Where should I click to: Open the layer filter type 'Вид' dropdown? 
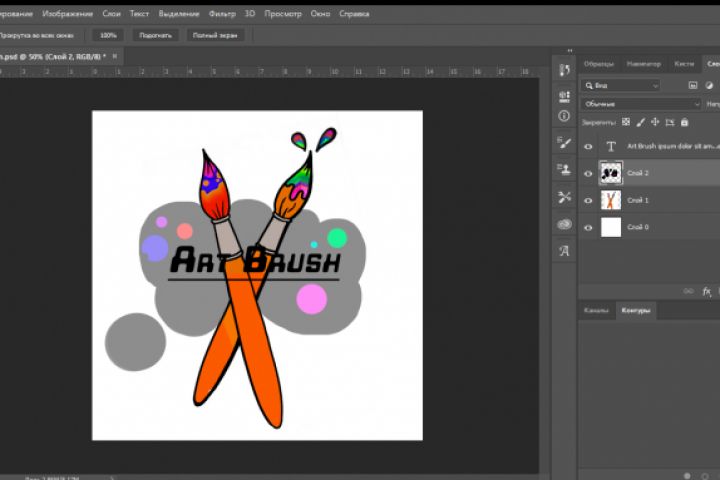coord(621,86)
